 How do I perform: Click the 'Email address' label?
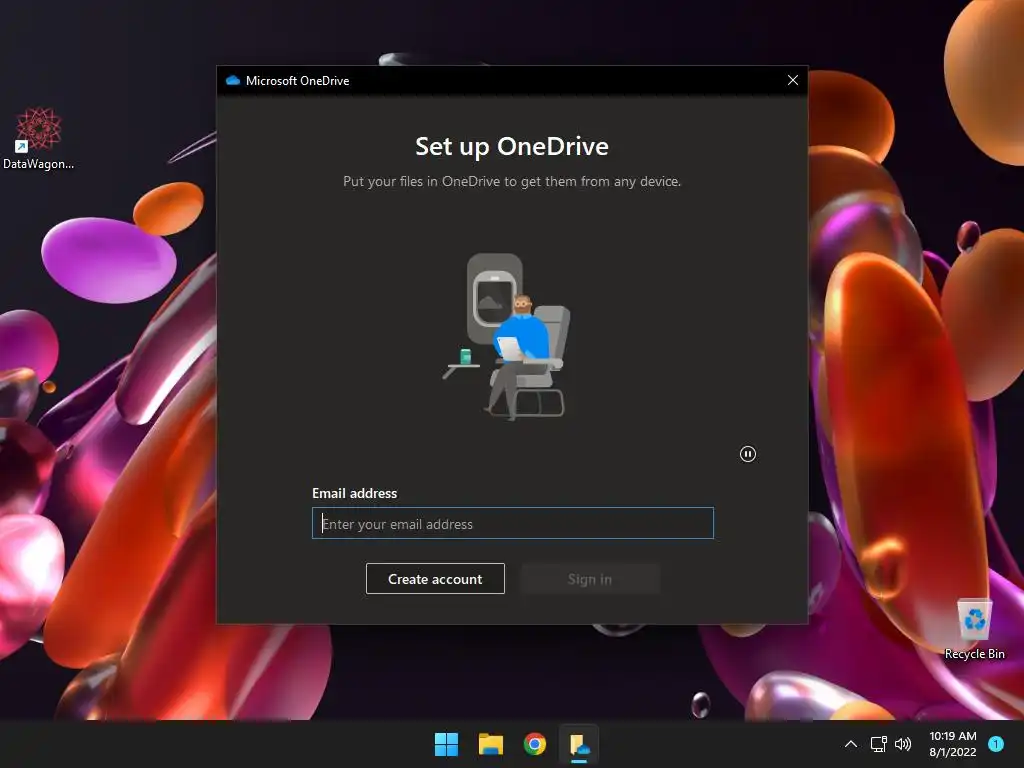point(355,493)
